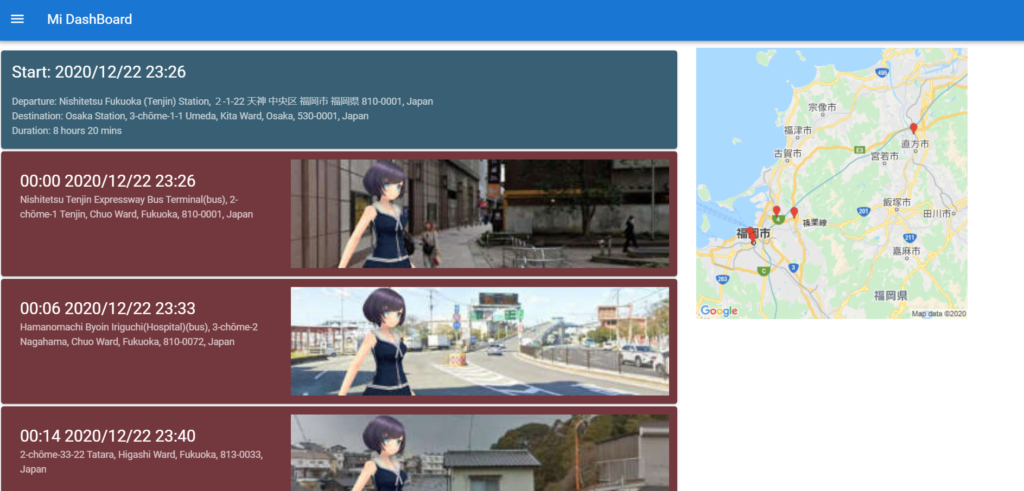This screenshot has width=1024, height=491.
Task: Click the E3 expressway shield on map
Action: click(859, 150)
